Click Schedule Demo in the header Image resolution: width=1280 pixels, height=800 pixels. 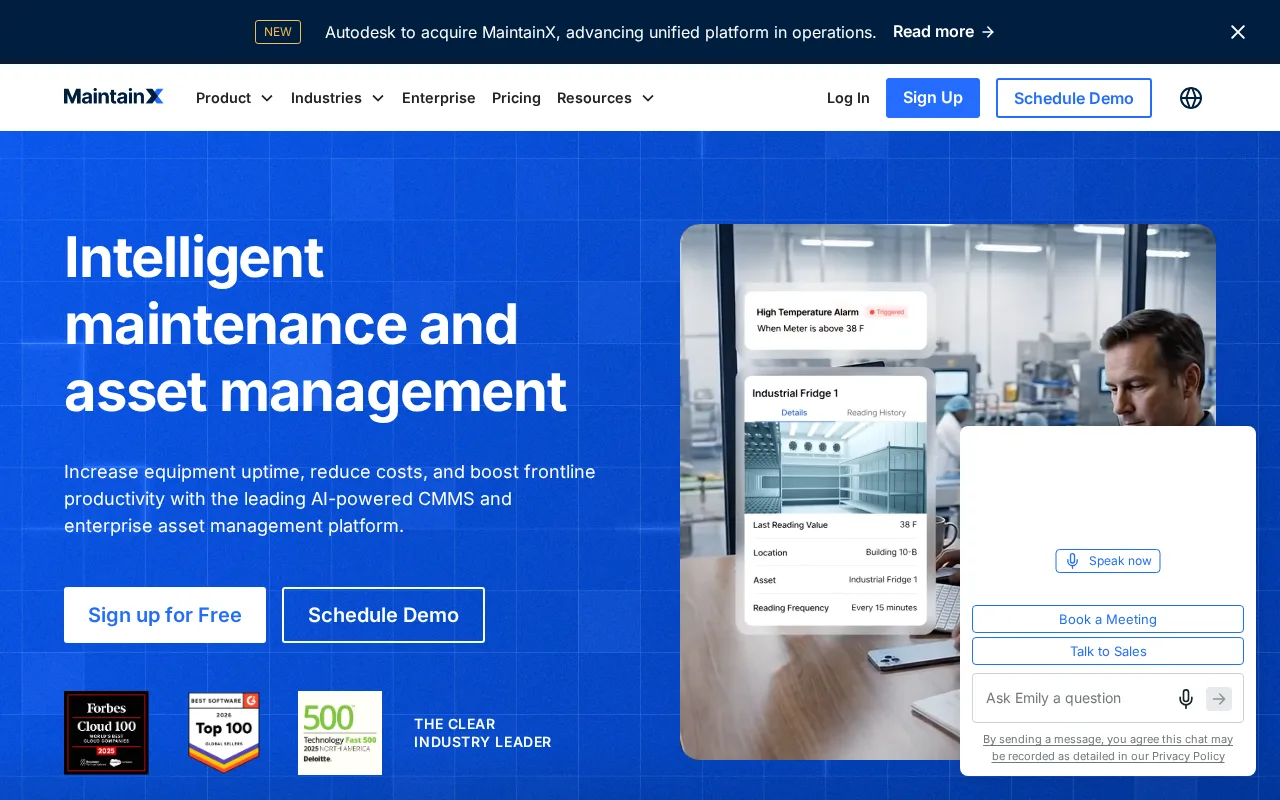click(1074, 98)
